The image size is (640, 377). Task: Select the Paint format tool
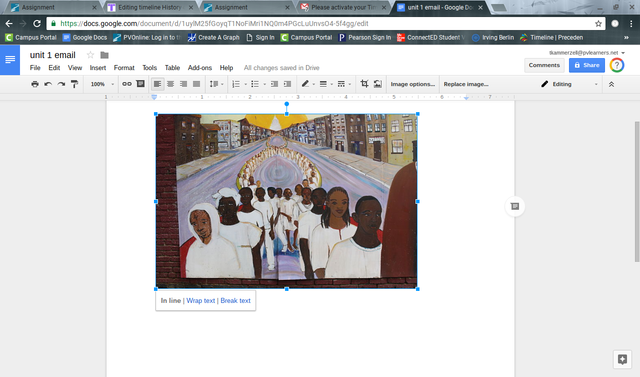point(74,84)
